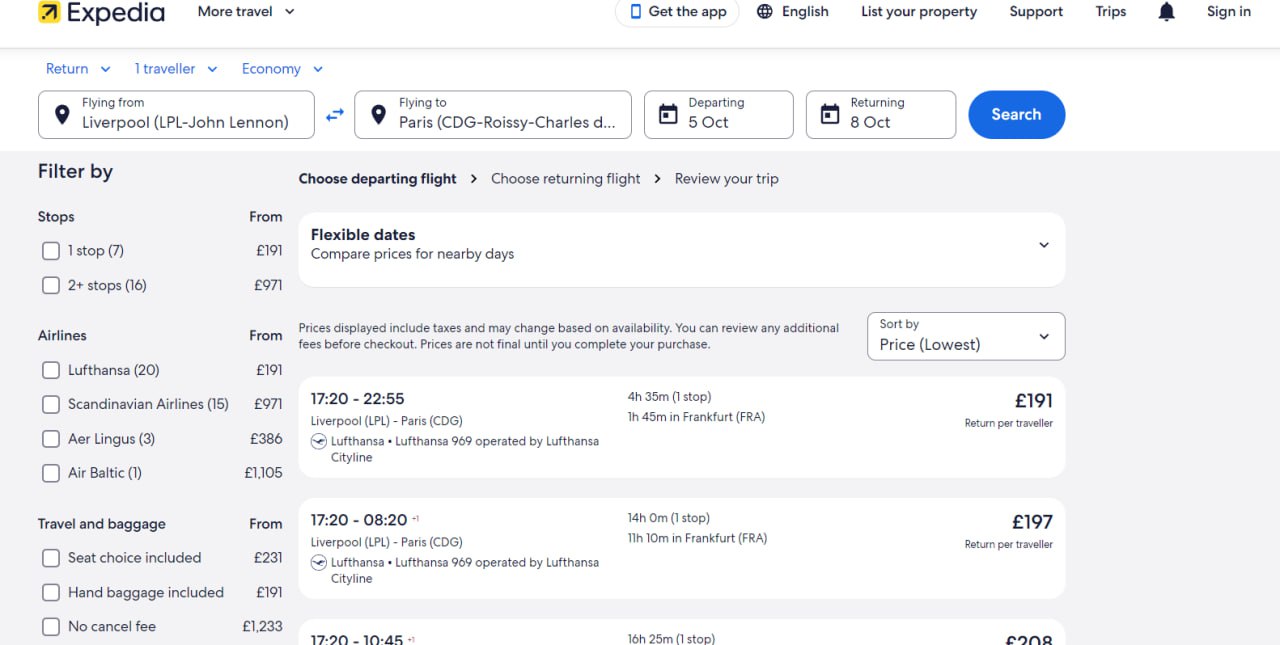The image size is (1280, 645).
Task: Select the £191 17:20 - 22:55 flight
Action: pos(682,427)
